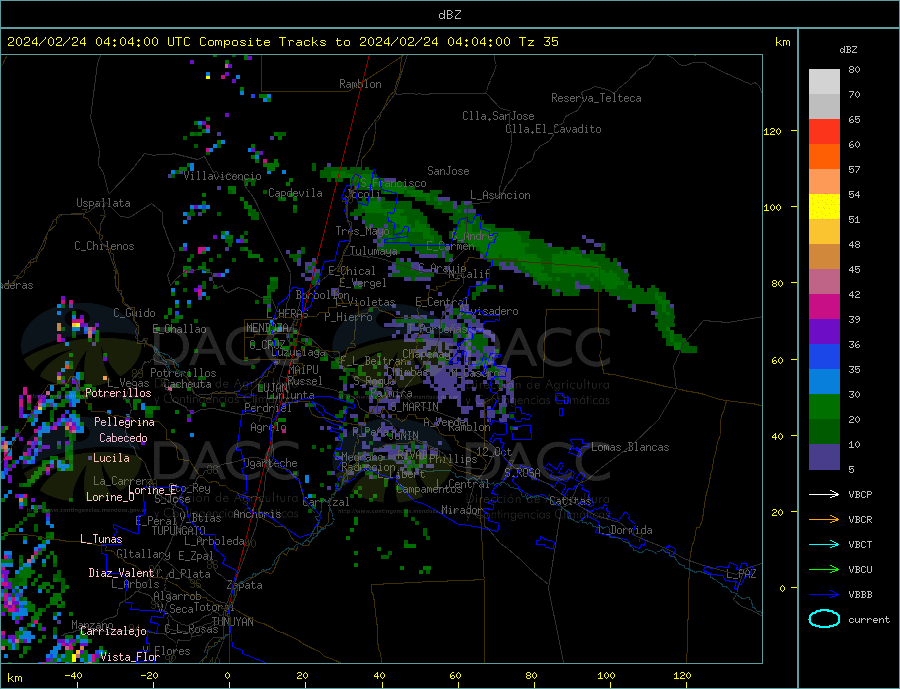
Task: Click the Pellegrina map label
Action: point(125,422)
